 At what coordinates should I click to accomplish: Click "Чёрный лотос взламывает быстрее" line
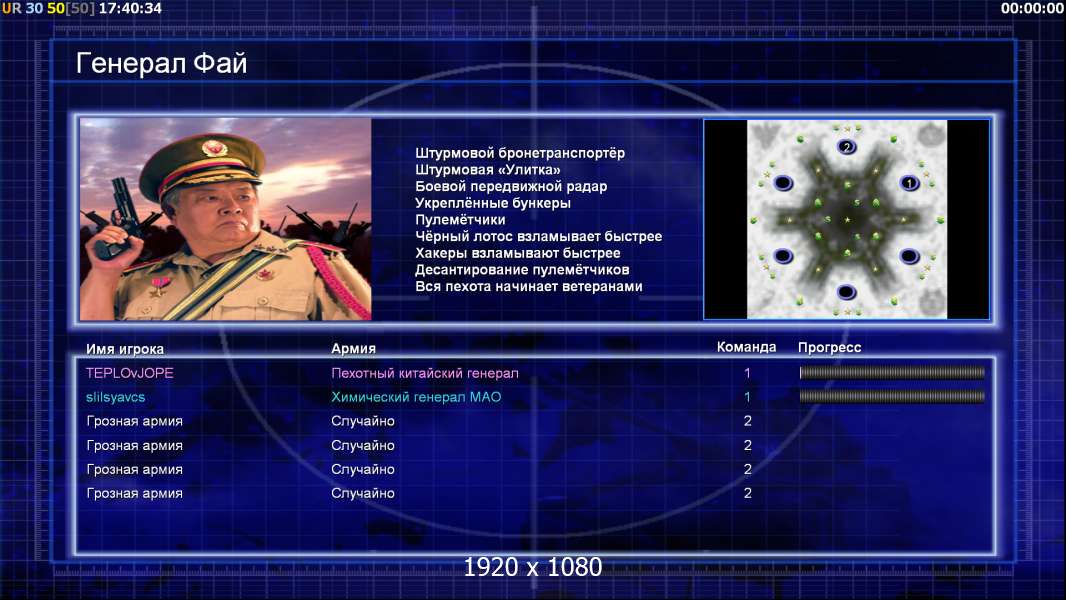pos(538,236)
